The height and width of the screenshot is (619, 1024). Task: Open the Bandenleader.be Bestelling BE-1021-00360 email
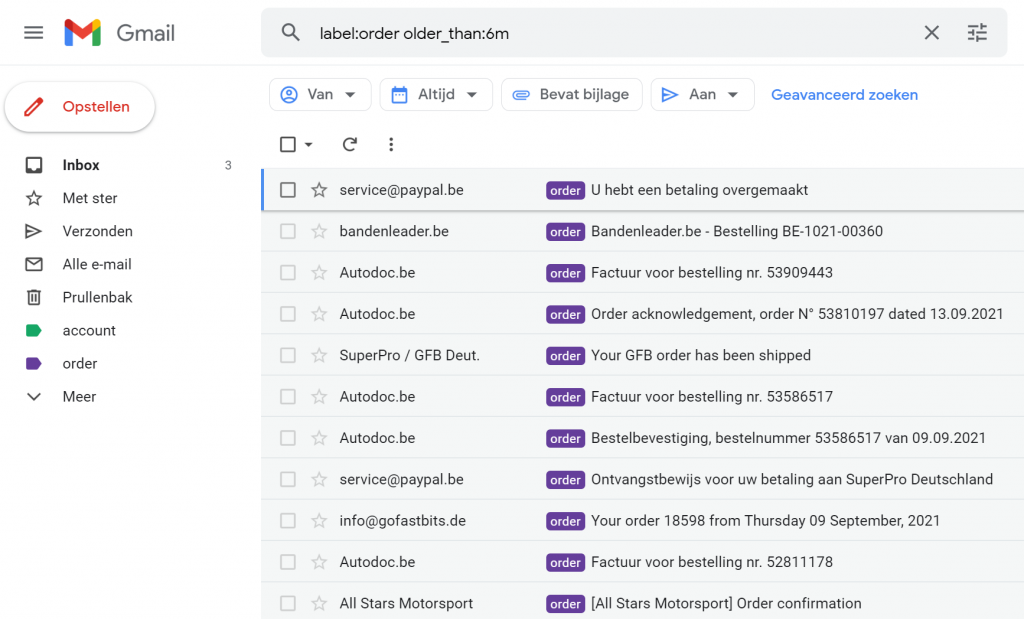pos(643,231)
